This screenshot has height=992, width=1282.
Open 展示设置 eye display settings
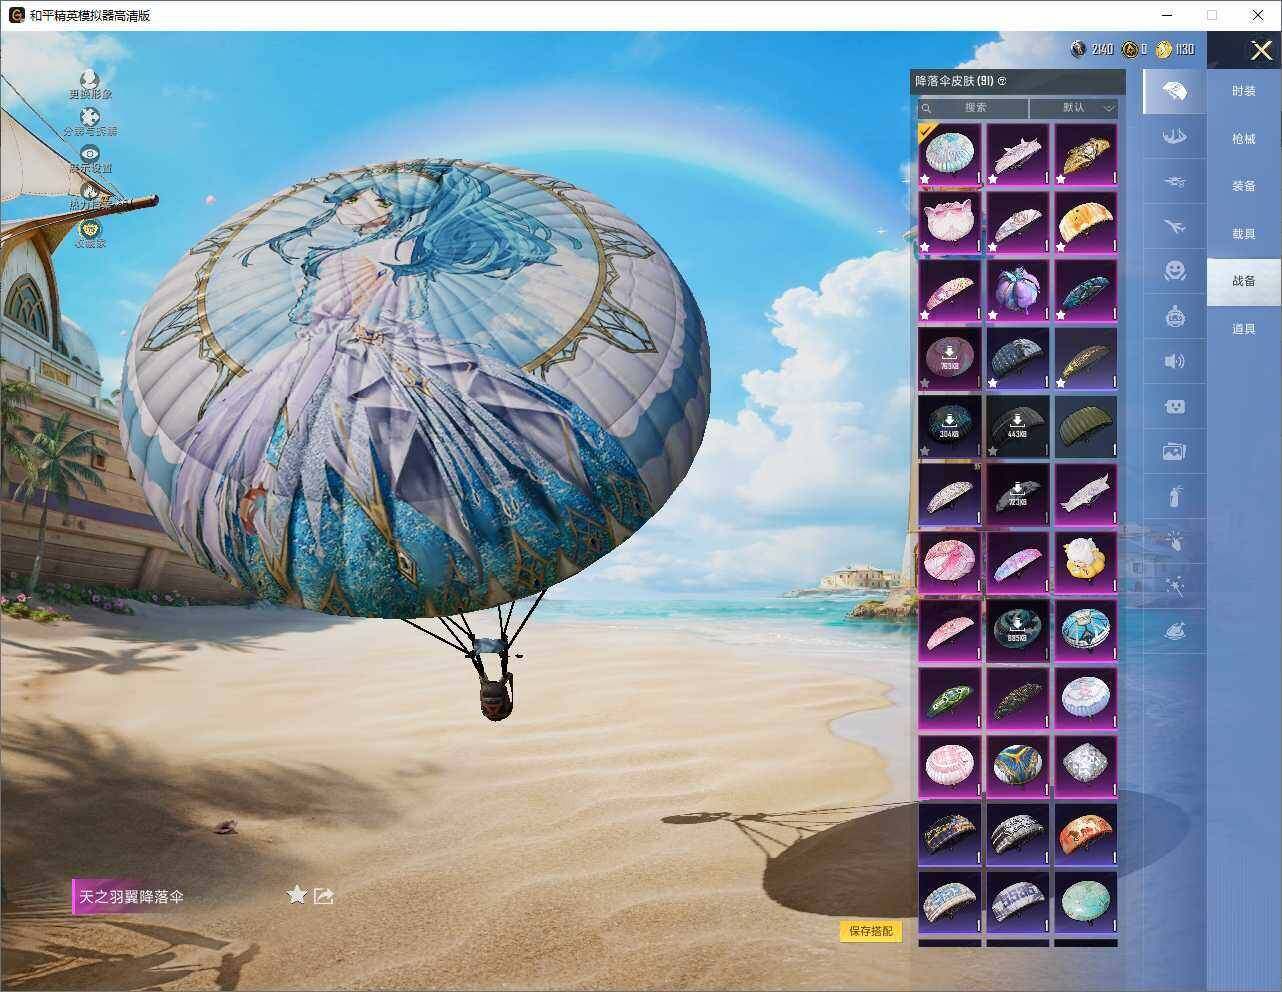click(x=90, y=154)
